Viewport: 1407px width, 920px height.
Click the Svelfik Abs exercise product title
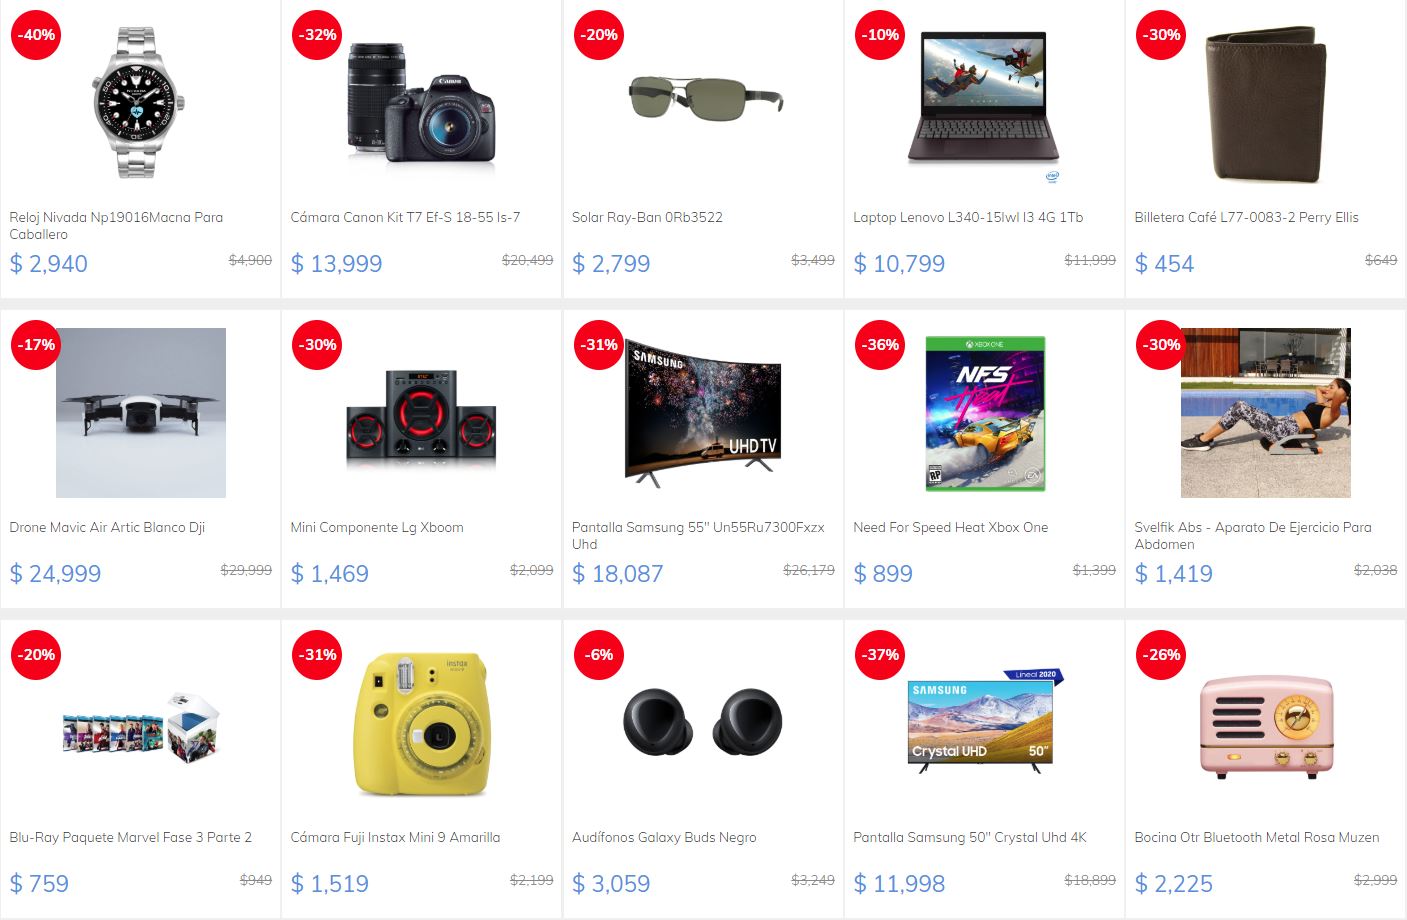(x=1253, y=535)
